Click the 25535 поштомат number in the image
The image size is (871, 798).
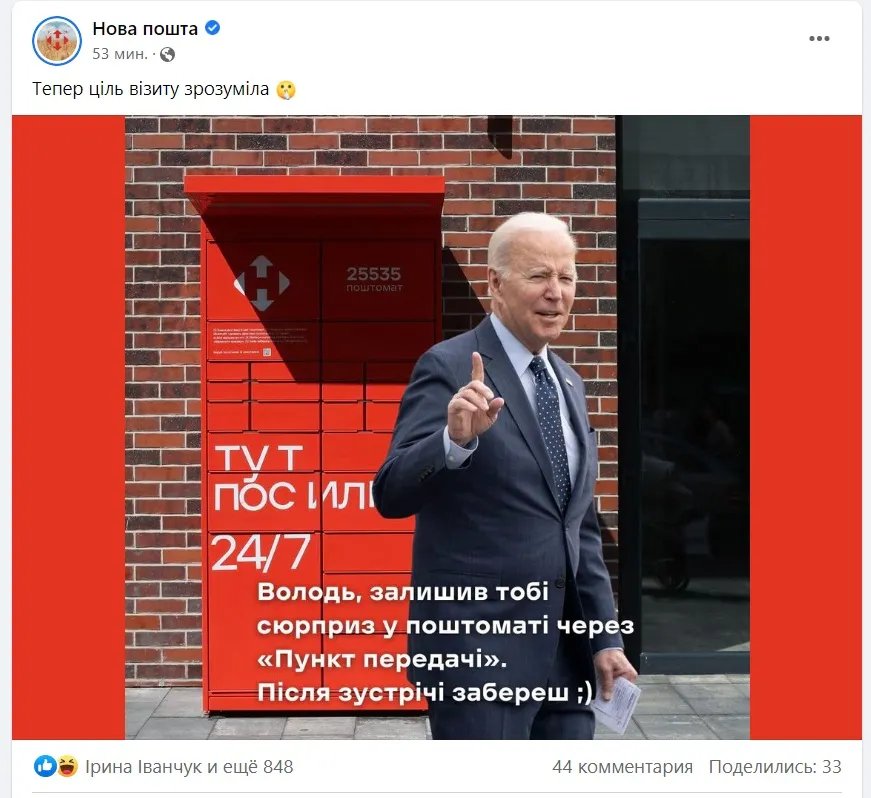pos(374,278)
